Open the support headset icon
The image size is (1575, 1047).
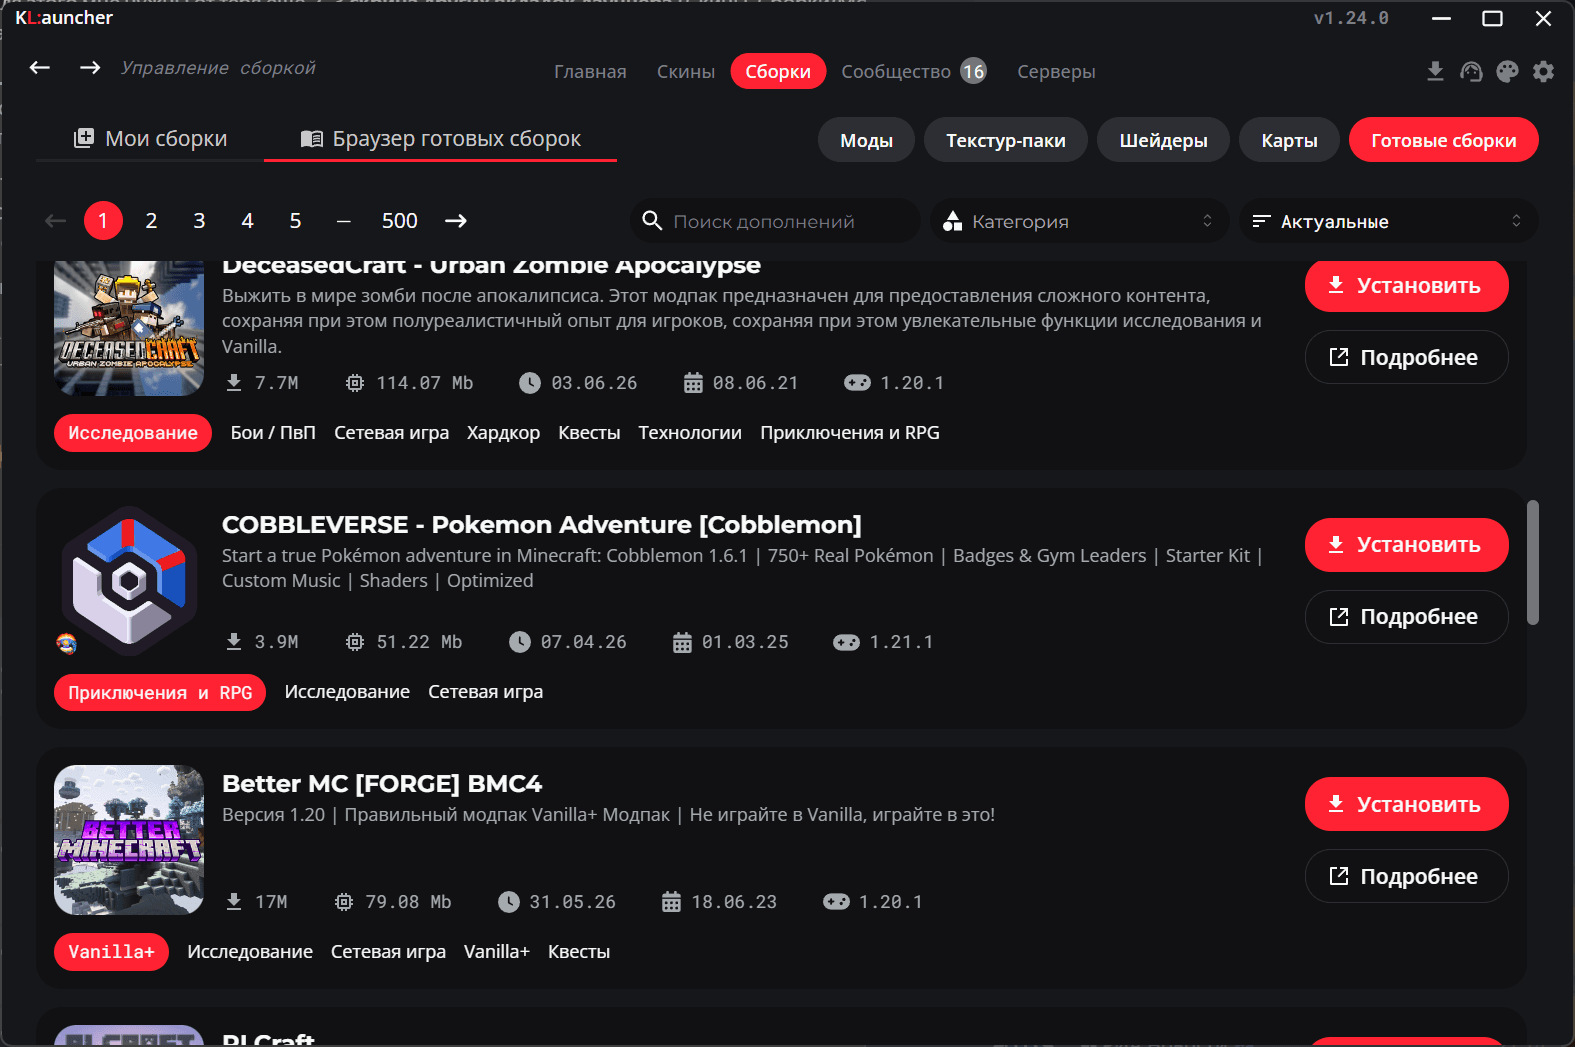(1471, 71)
